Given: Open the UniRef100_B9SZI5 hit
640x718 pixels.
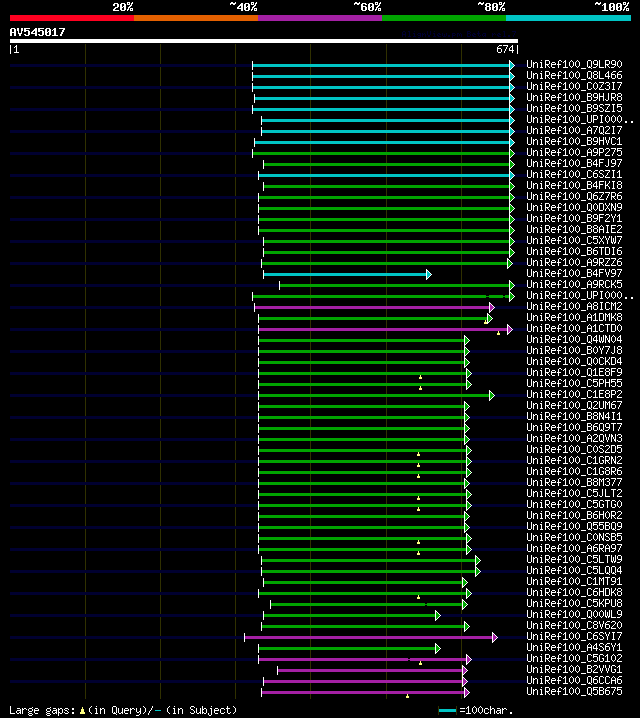Looking at the screenshot, I should click(574, 108).
